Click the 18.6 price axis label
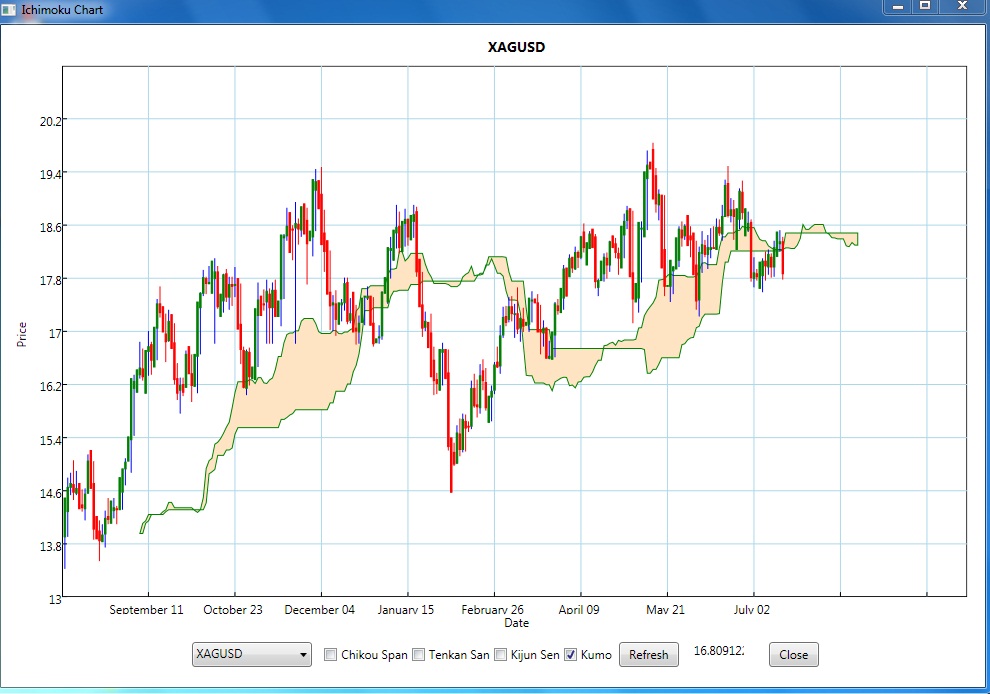 [47, 227]
